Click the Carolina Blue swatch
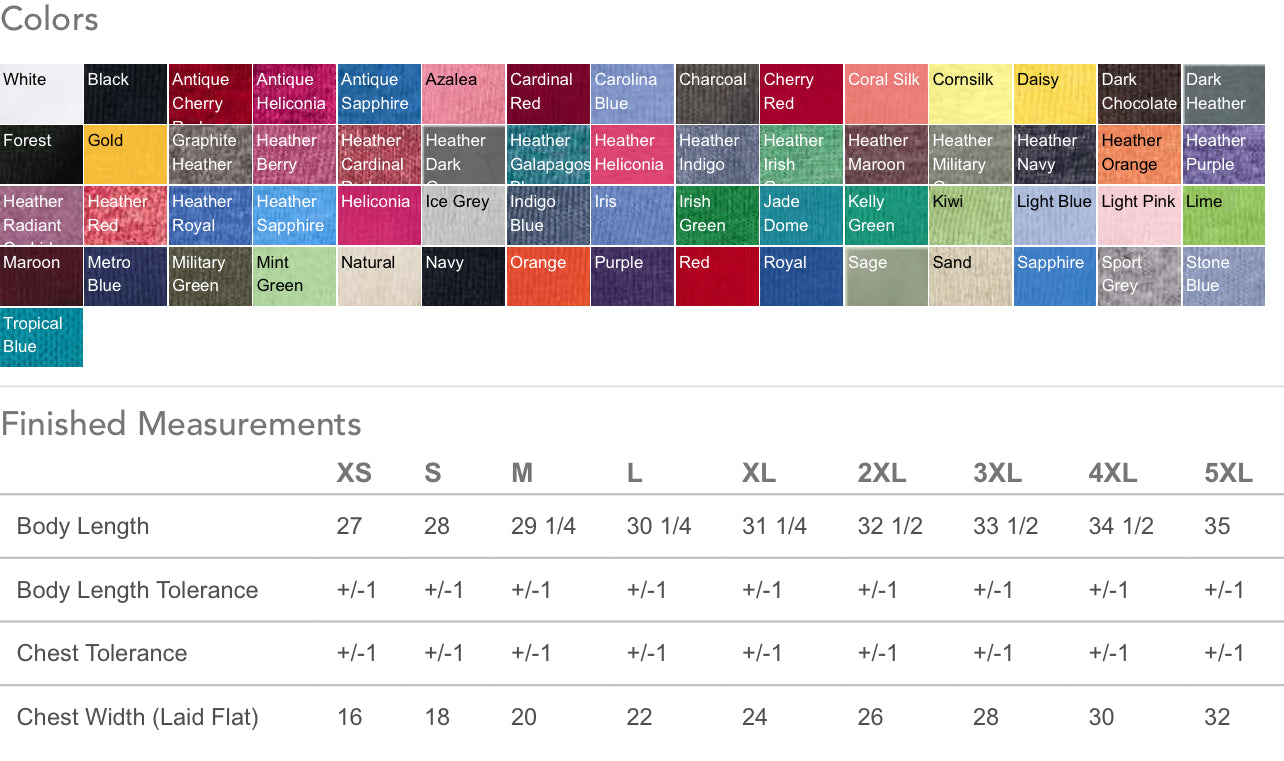Screen dimensions: 1284x761 [x=632, y=94]
